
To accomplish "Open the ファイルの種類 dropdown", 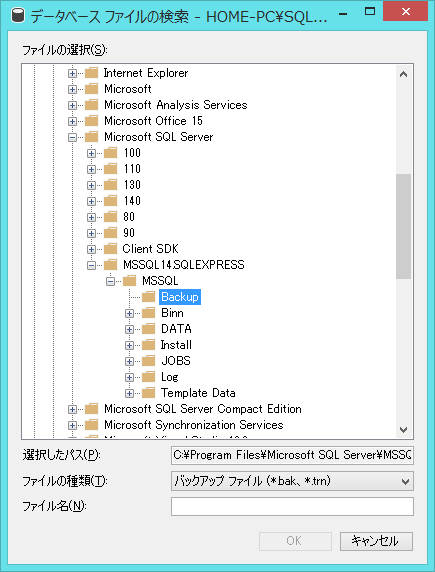I will pos(292,481).
